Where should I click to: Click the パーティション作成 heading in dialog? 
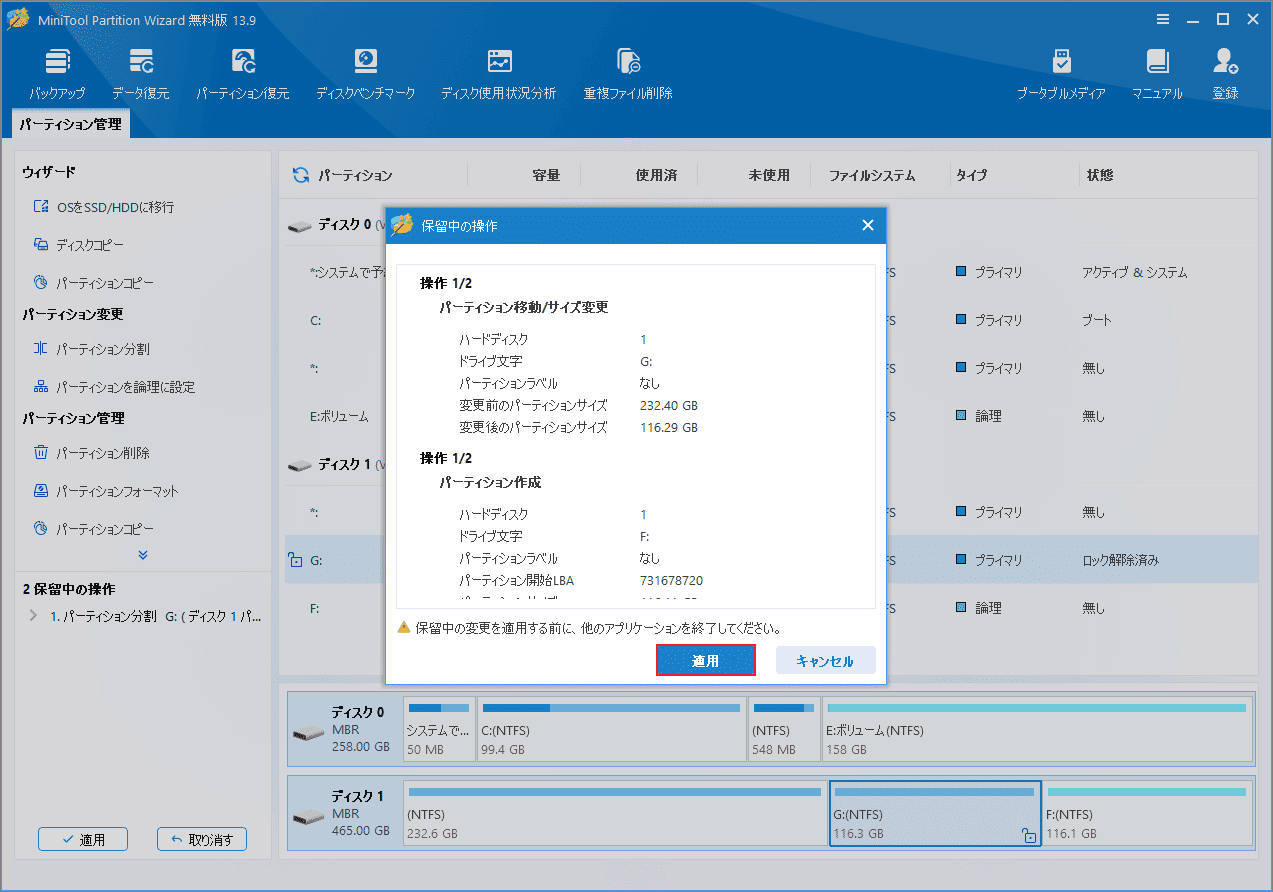pyautogui.click(x=490, y=482)
